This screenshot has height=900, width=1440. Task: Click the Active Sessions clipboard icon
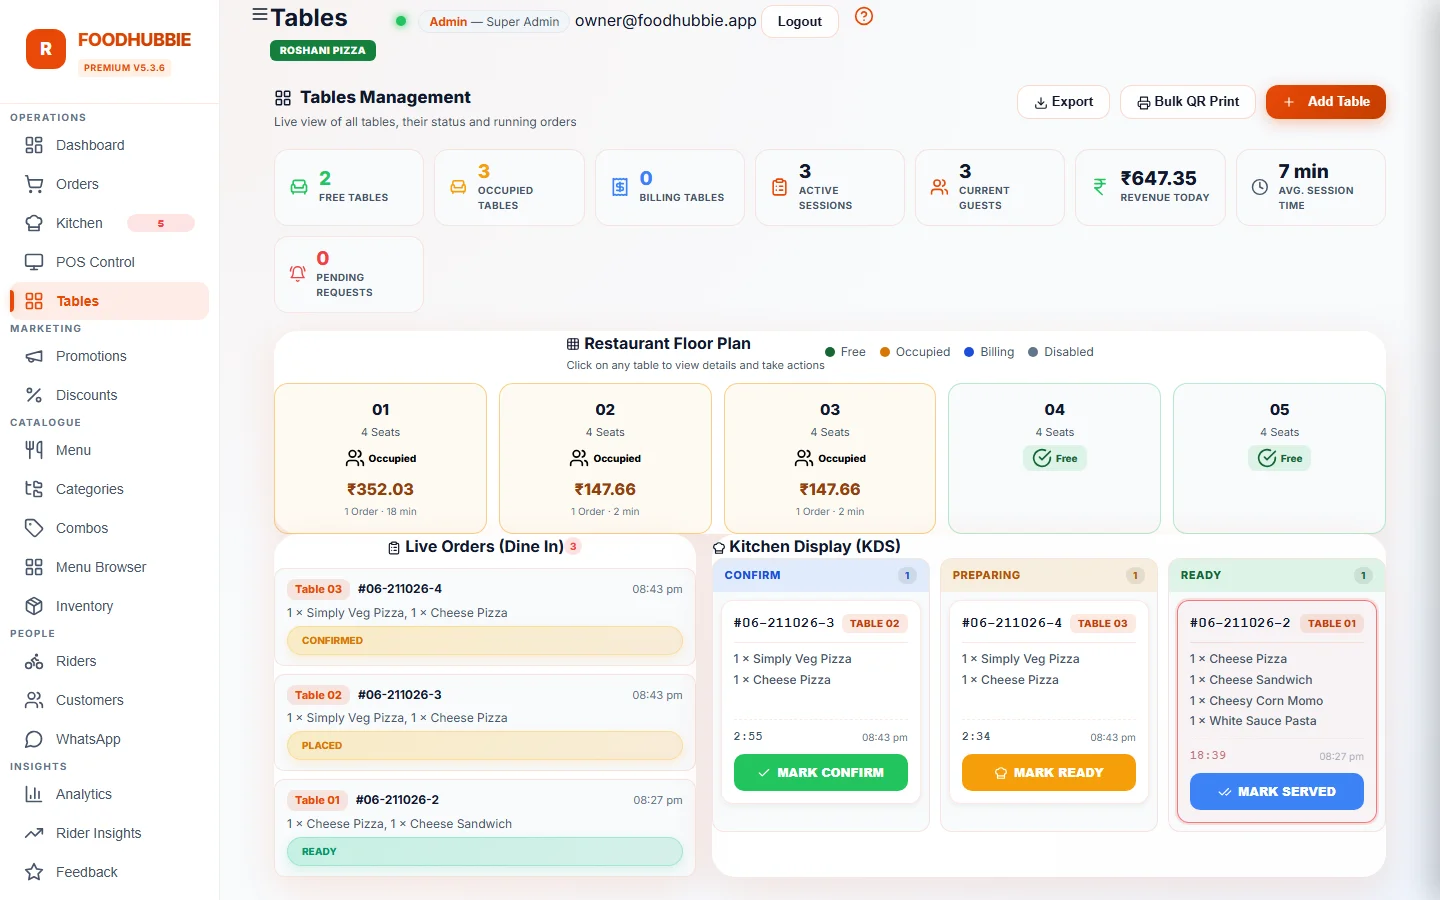point(779,187)
